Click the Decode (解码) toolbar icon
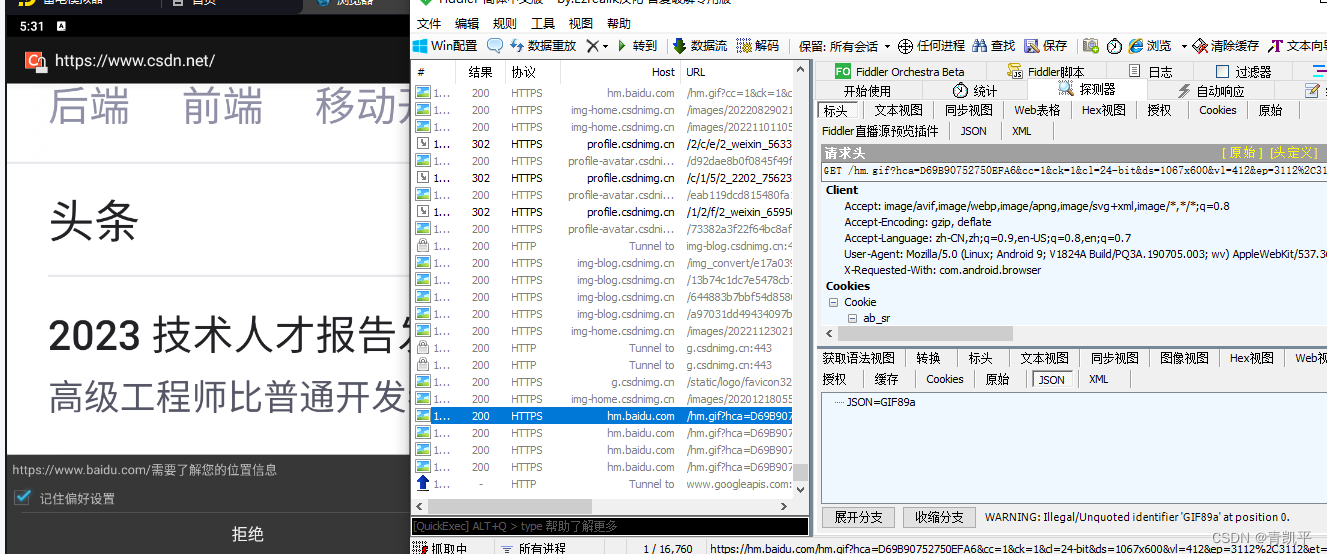 [x=744, y=46]
